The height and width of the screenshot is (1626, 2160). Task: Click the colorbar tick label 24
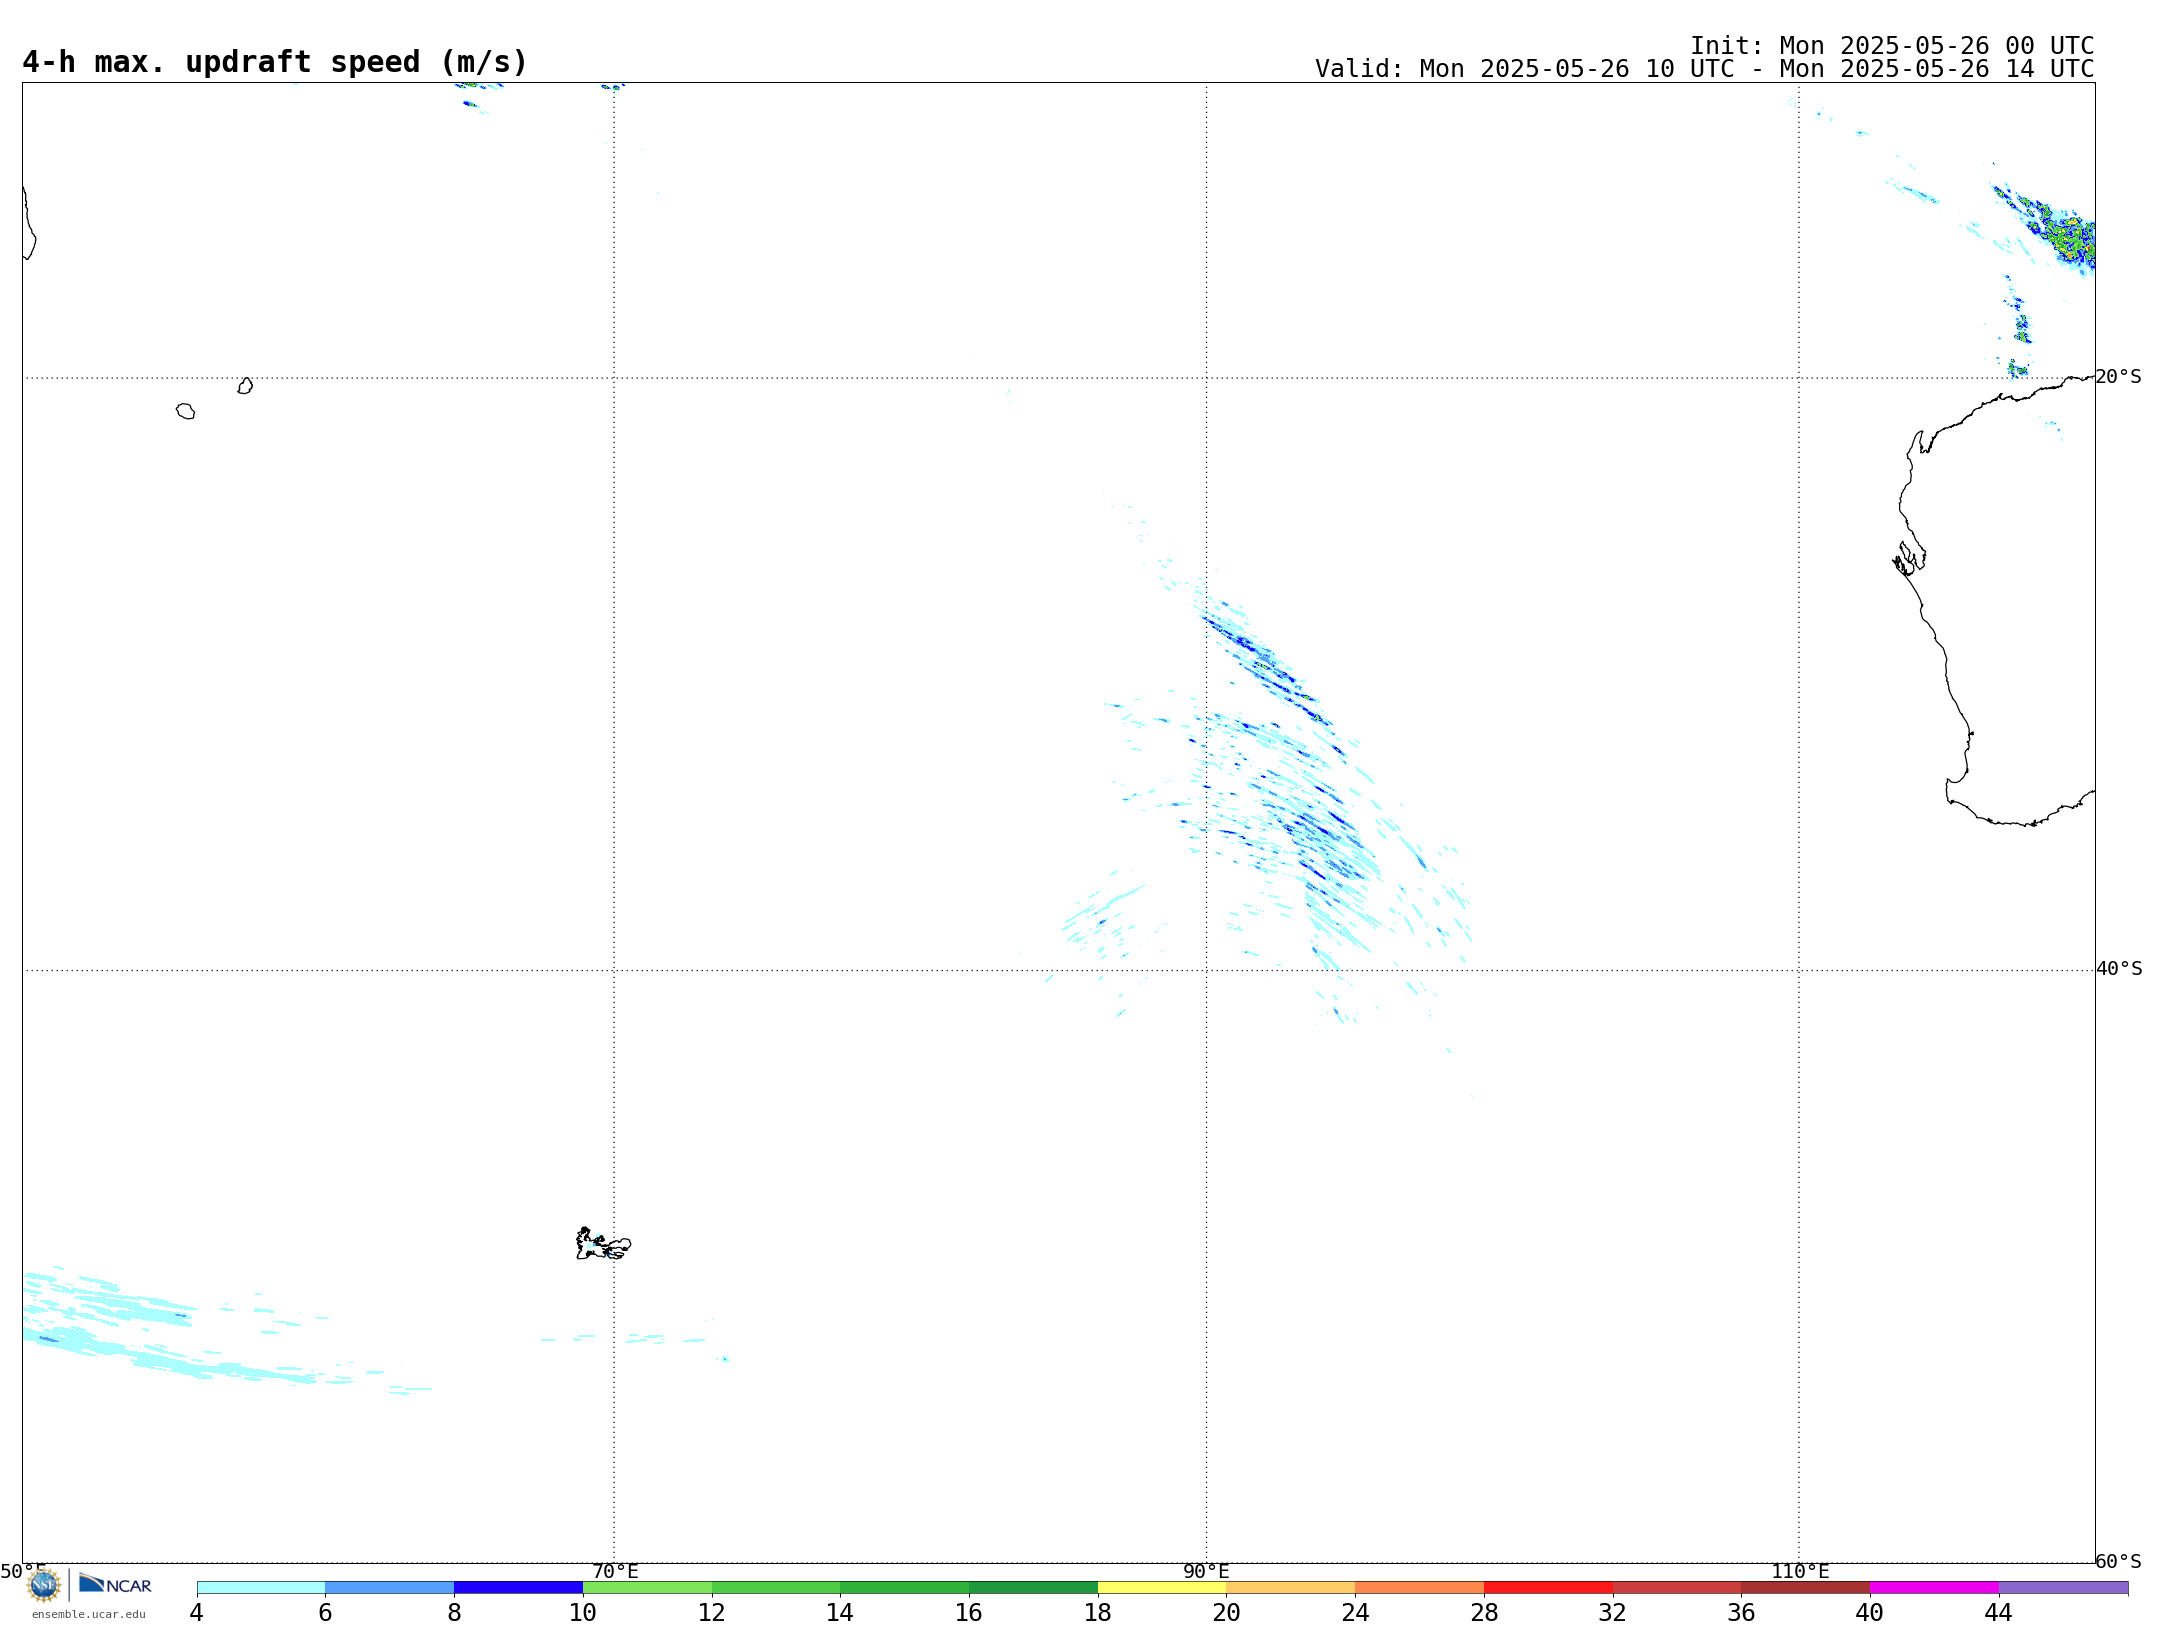(x=1355, y=1613)
